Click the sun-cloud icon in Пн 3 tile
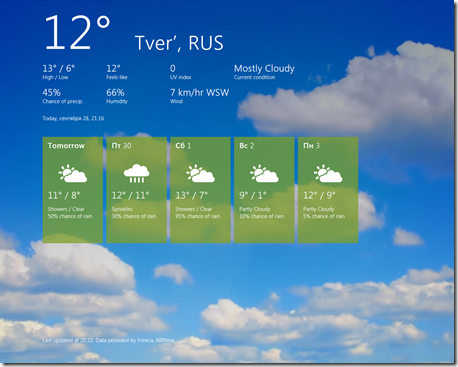The height and width of the screenshot is (367, 458). pyautogui.click(x=328, y=173)
